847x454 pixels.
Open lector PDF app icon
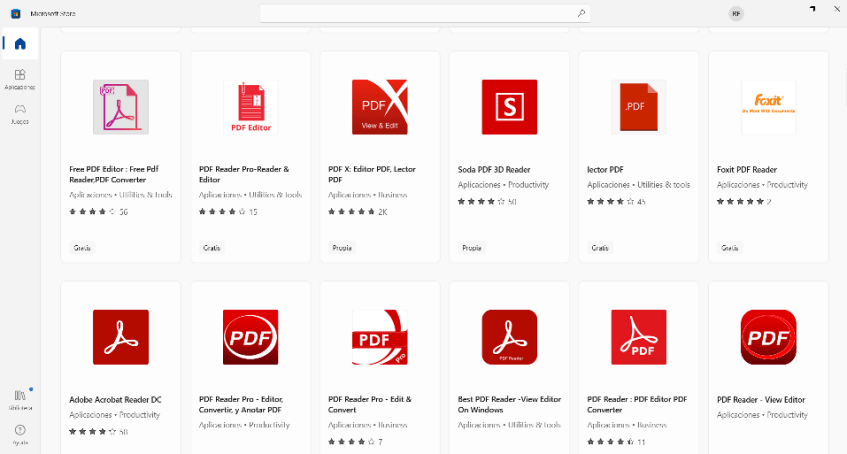(639, 107)
